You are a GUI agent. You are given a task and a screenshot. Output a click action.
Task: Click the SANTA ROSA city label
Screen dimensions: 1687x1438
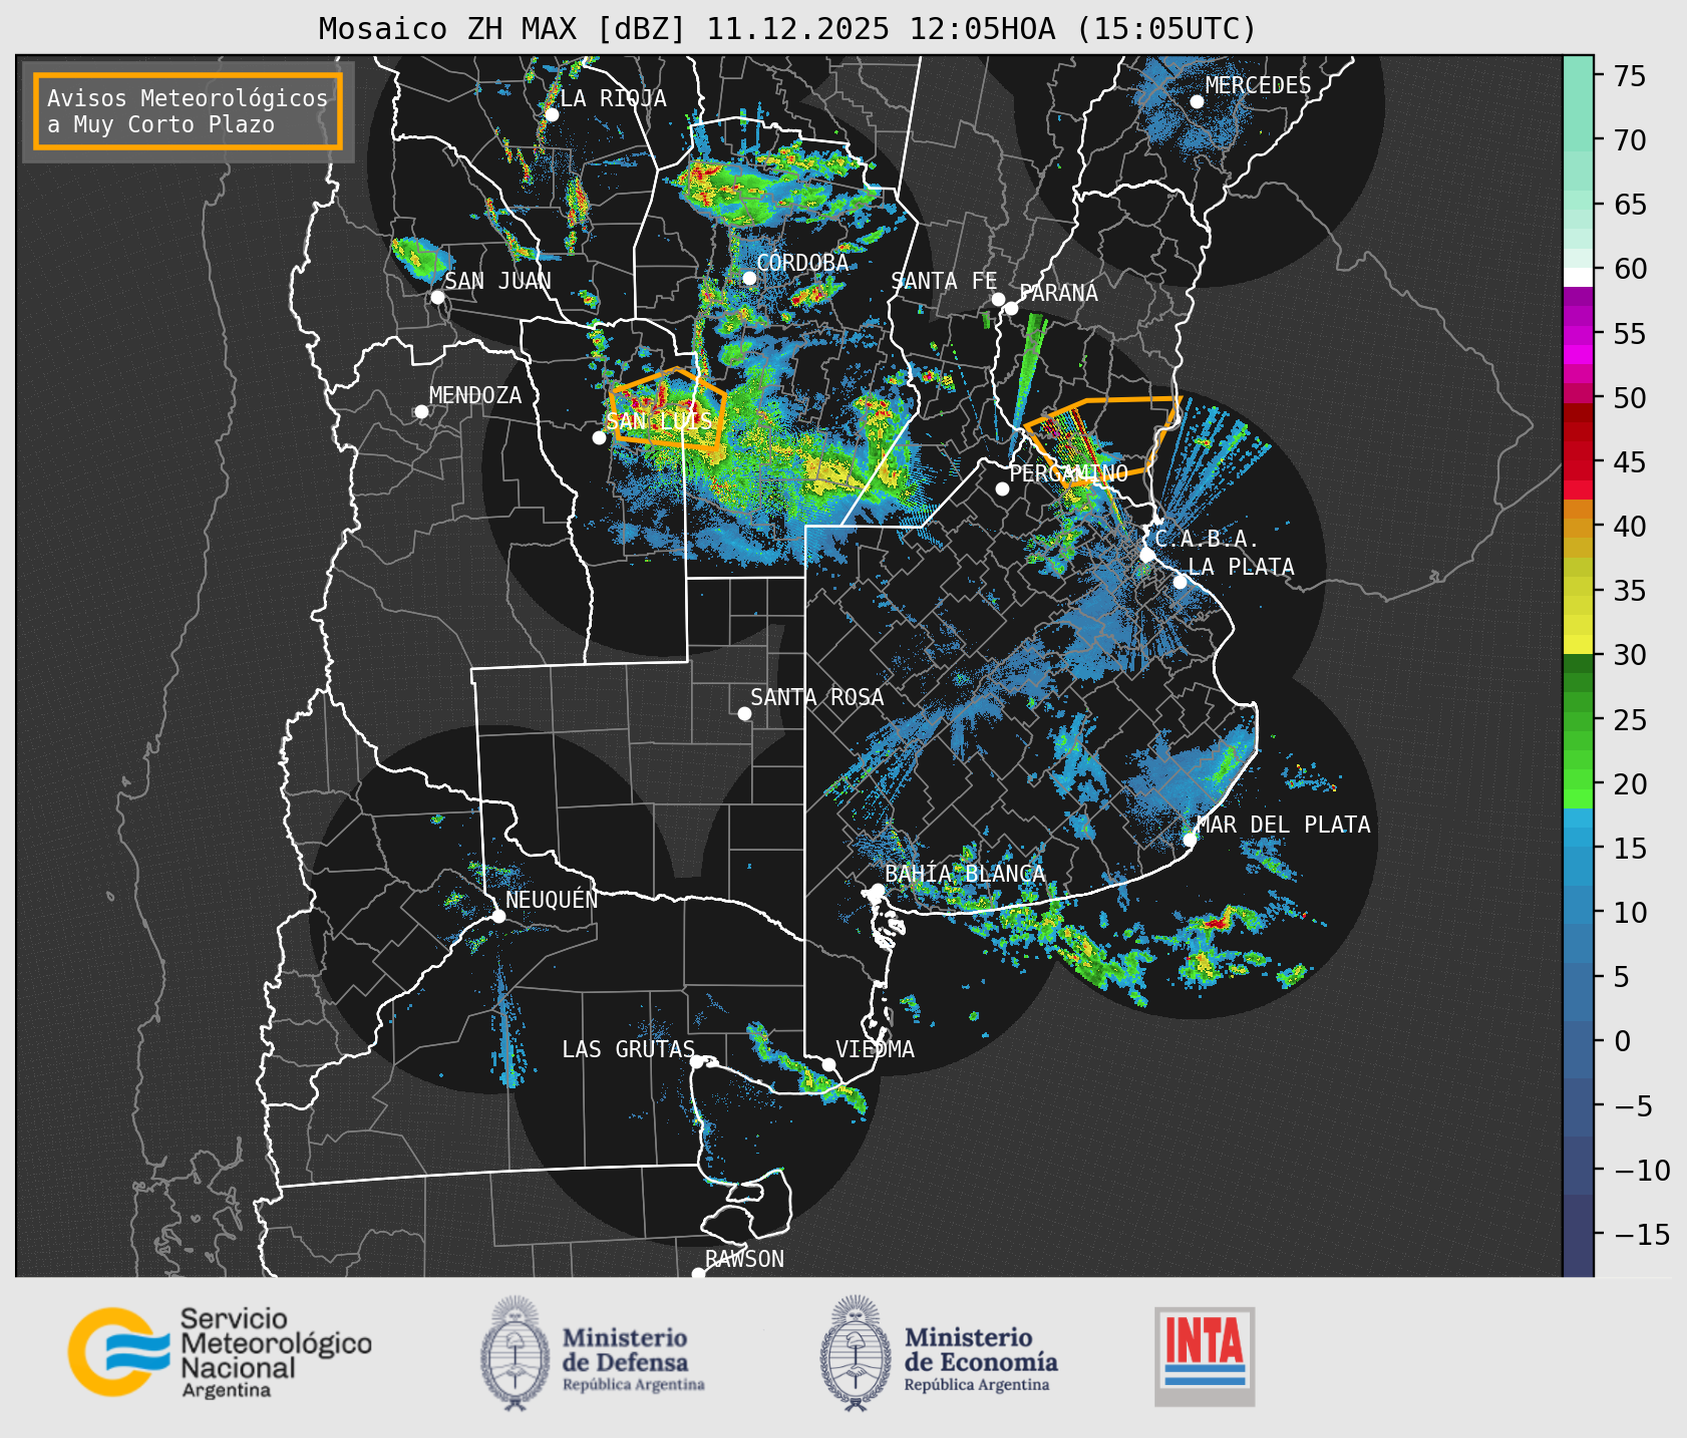(817, 697)
